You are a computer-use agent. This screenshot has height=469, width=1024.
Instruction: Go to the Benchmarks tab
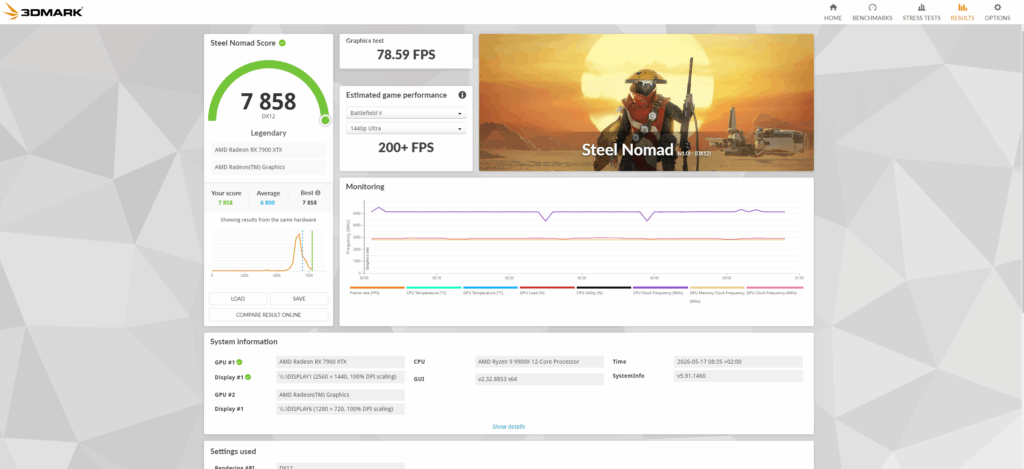tap(872, 12)
